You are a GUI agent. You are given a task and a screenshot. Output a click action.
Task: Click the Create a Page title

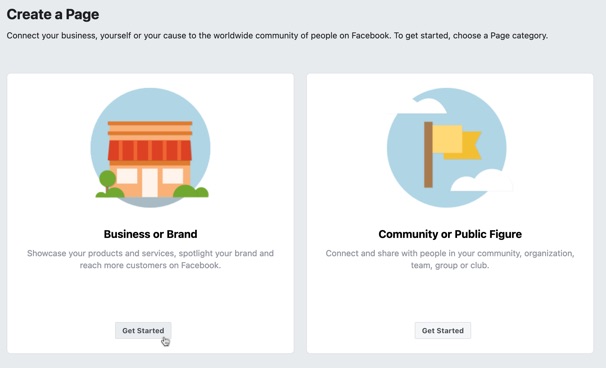[53, 15]
